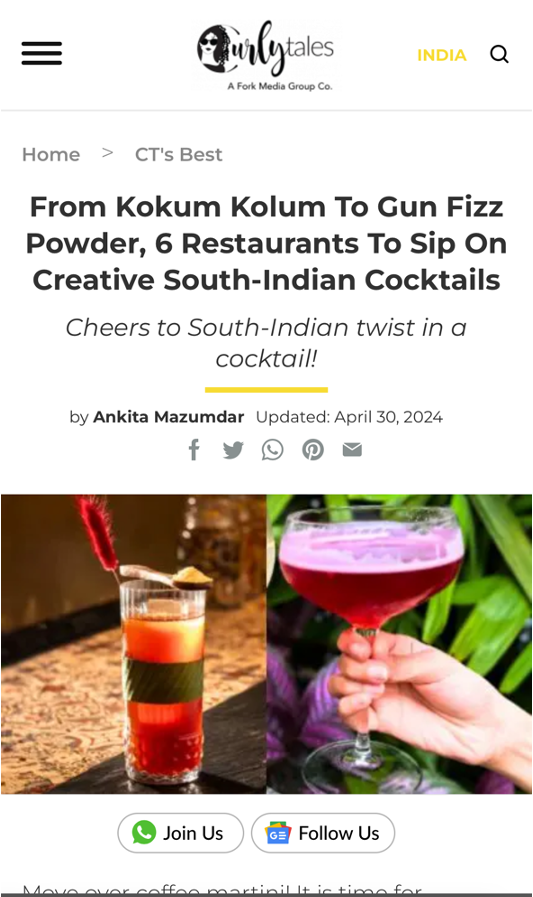The height and width of the screenshot is (897, 533).
Task: Share article by email icon
Action: point(352,450)
